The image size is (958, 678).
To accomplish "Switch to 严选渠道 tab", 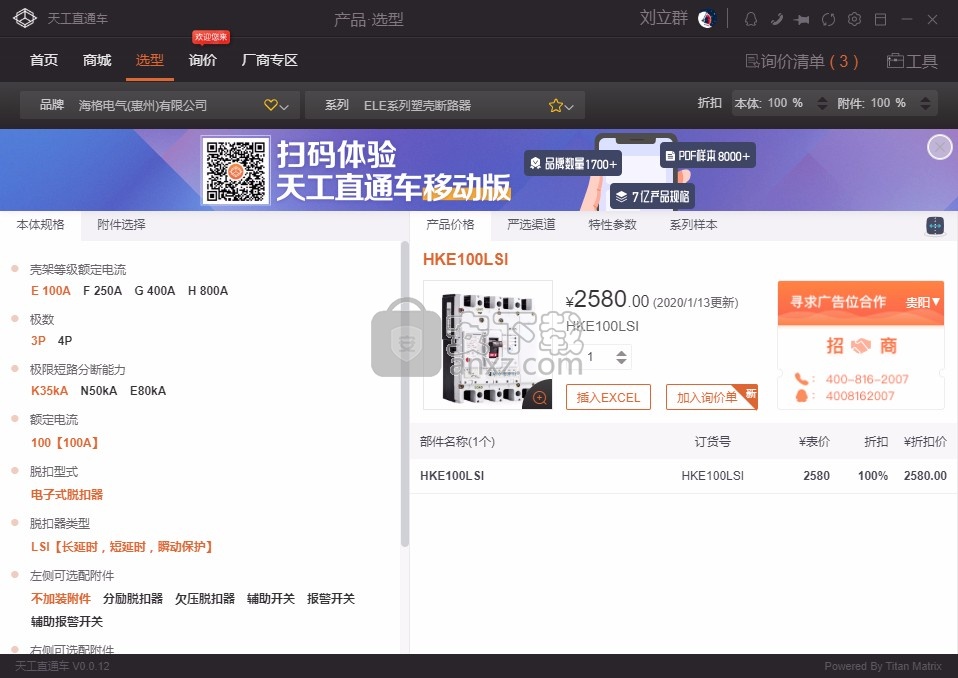I will pyautogui.click(x=531, y=225).
